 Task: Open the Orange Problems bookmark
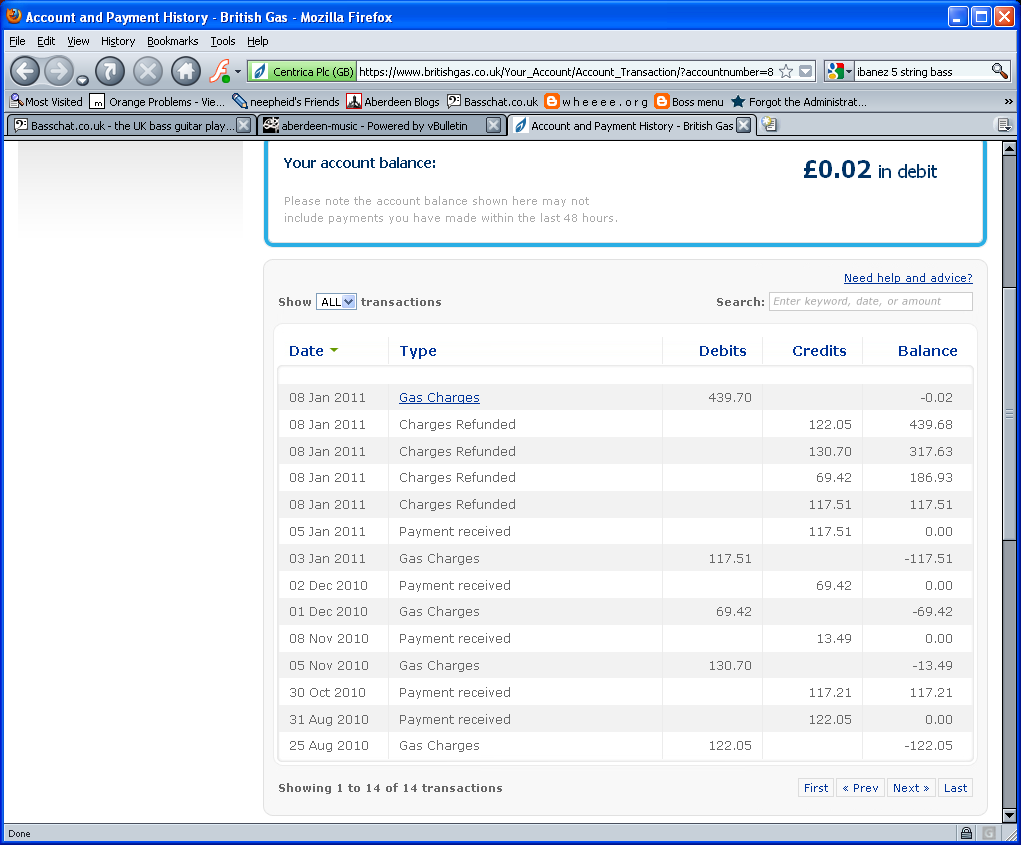pos(157,102)
